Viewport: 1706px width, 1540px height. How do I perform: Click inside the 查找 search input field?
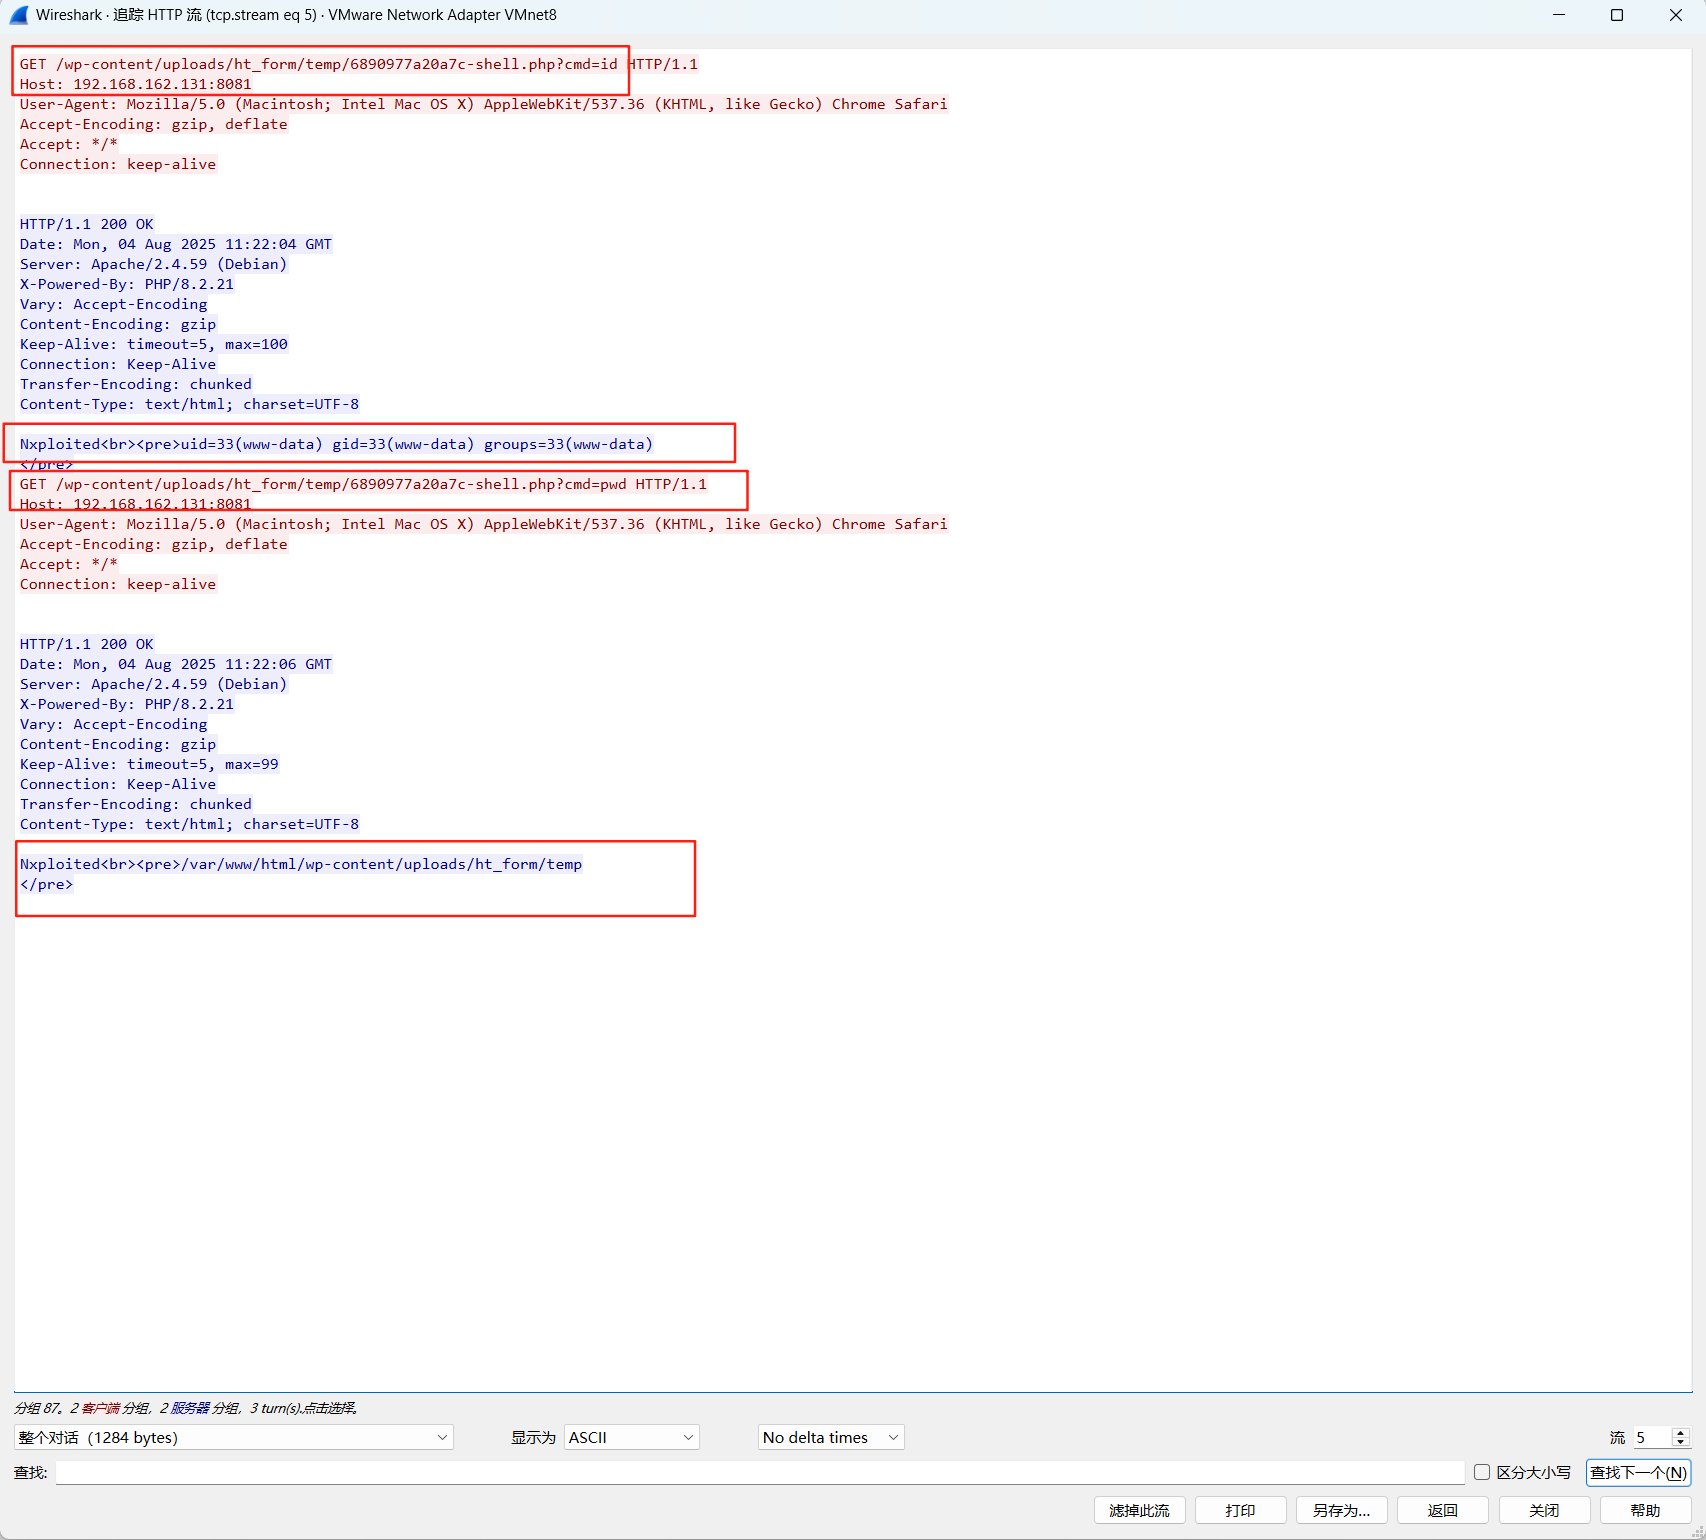[760, 1472]
